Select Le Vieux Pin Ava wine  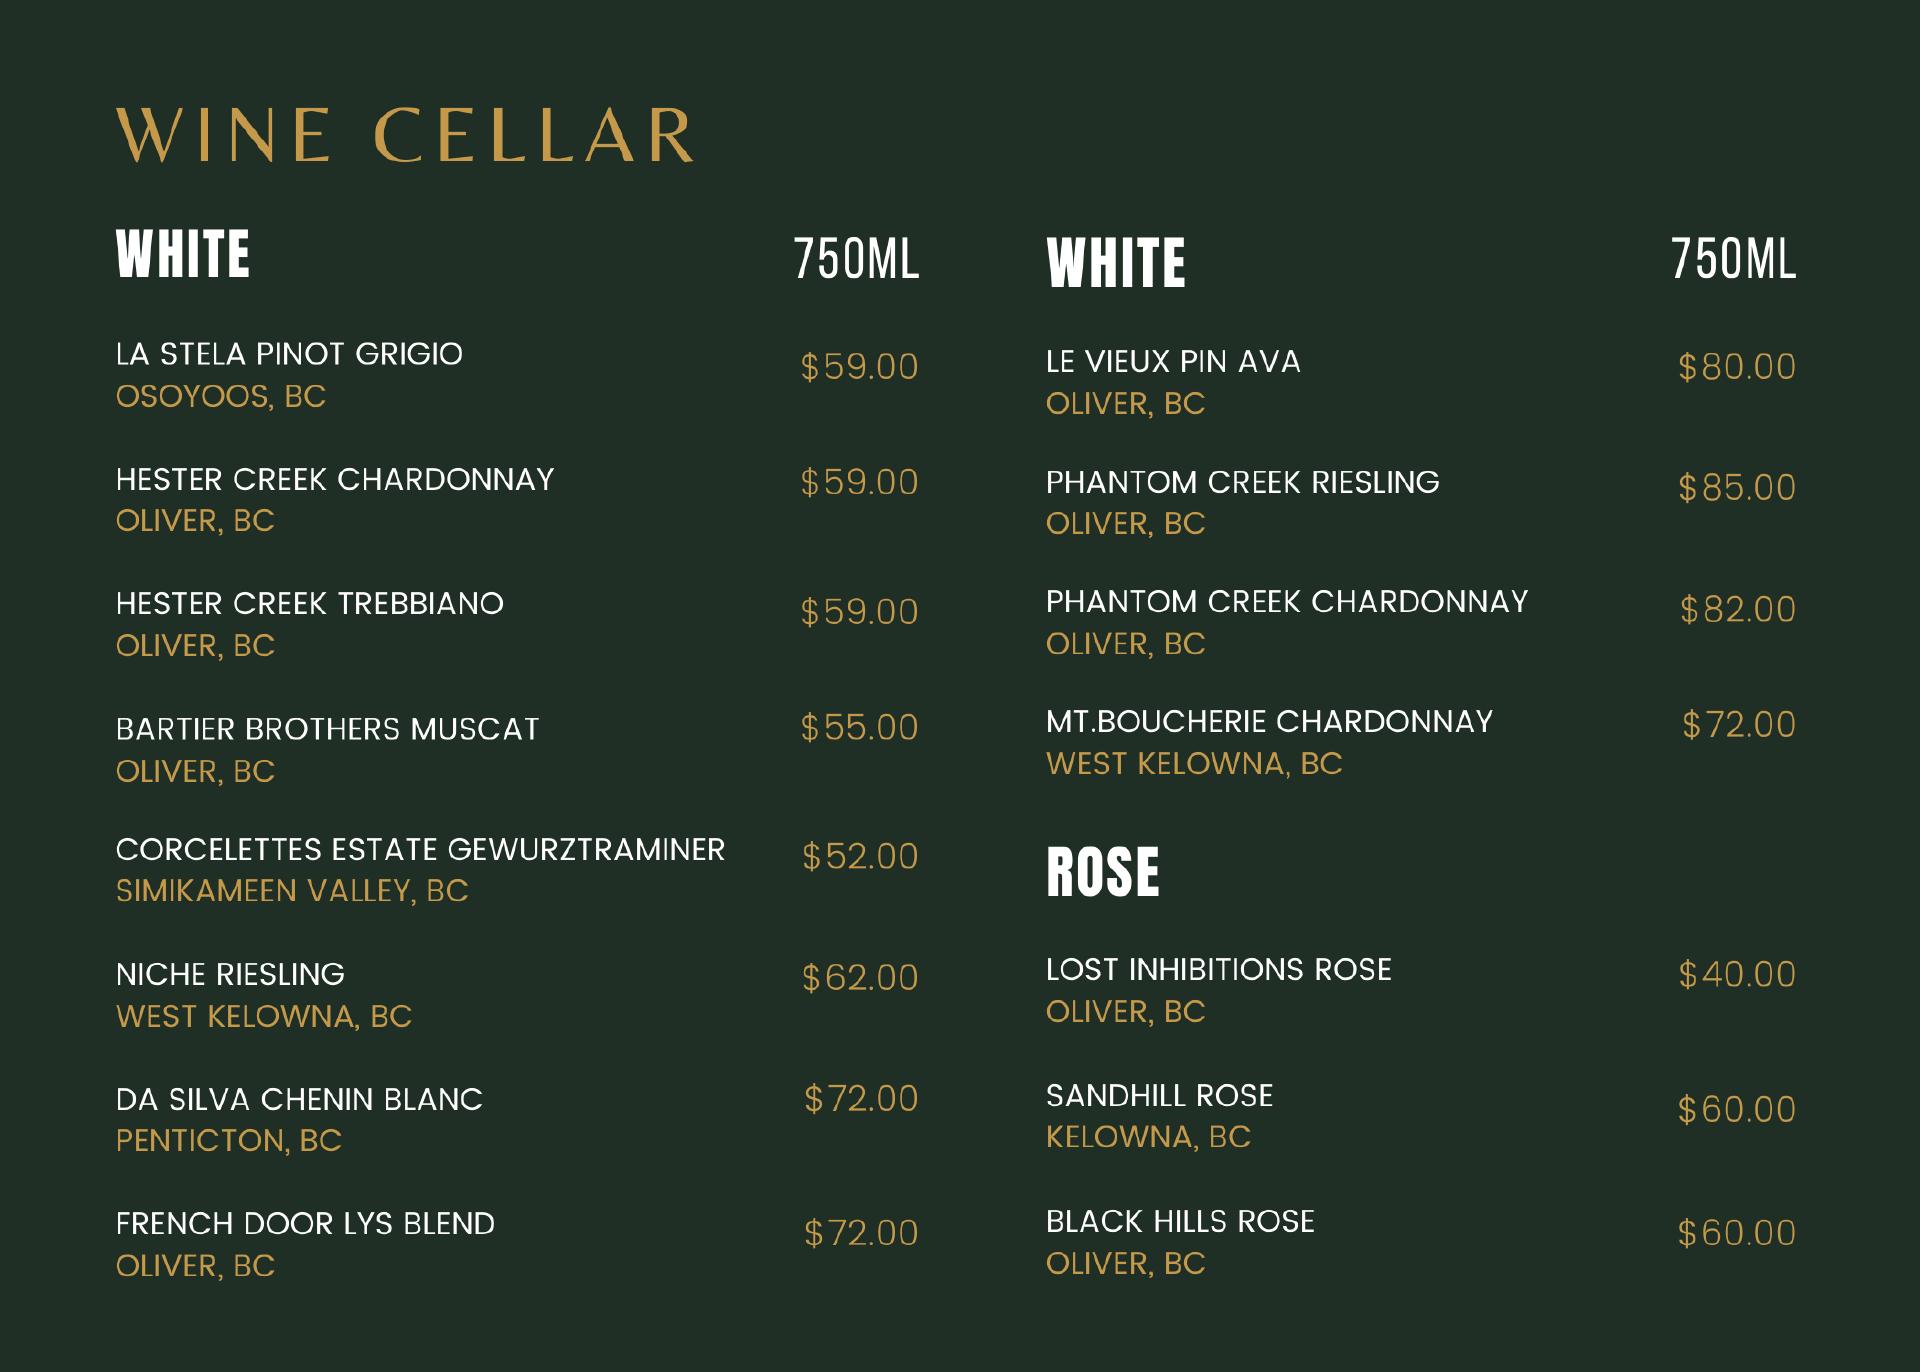1173,361
